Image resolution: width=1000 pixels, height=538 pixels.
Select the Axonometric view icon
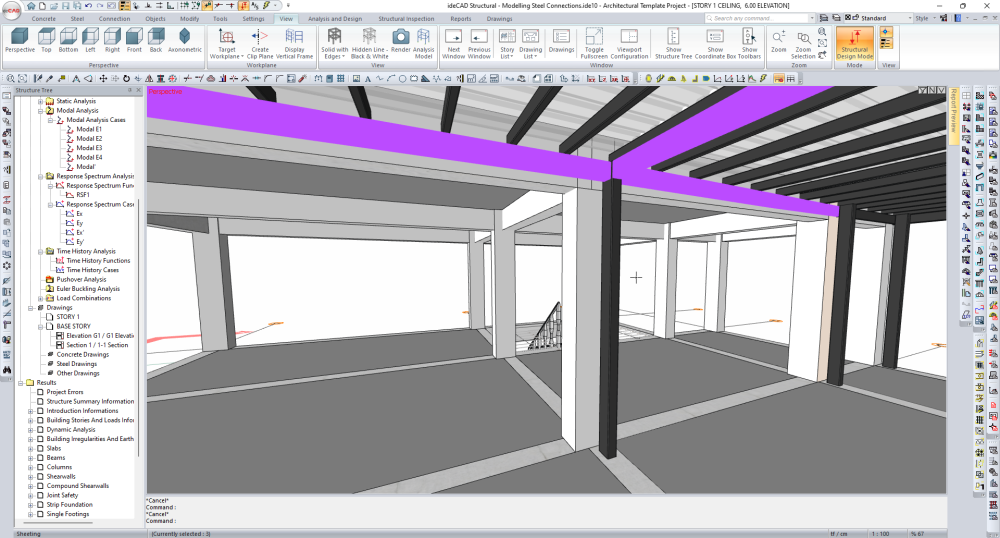pyautogui.click(x=184, y=40)
